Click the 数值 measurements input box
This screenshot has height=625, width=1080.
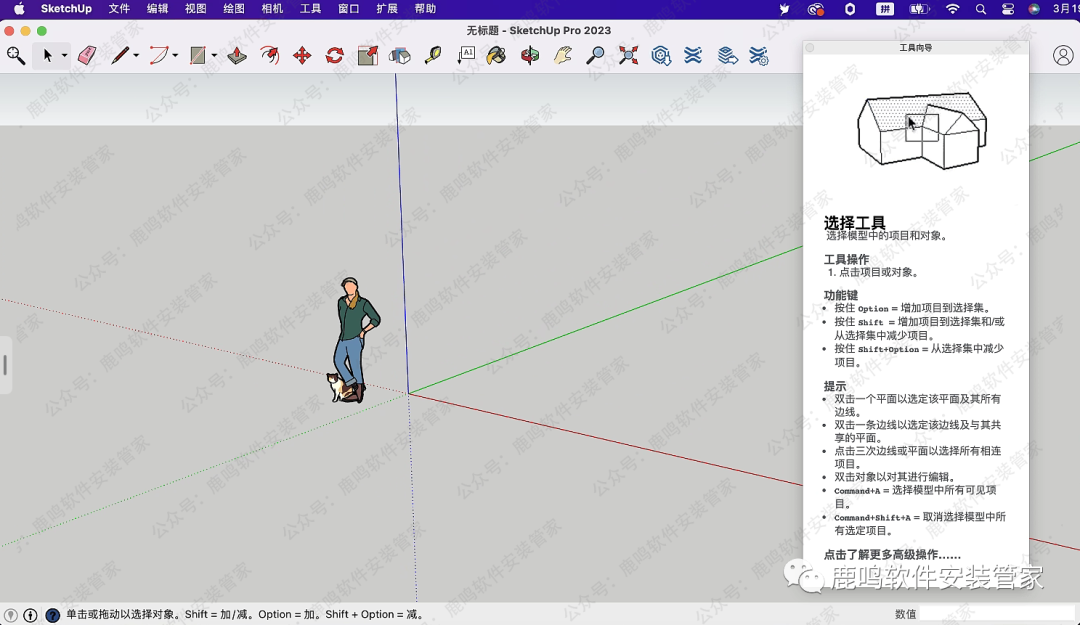(x=997, y=614)
